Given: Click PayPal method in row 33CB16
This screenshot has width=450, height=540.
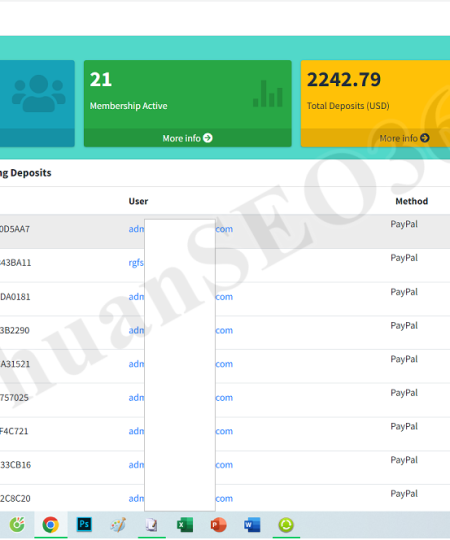Looking at the screenshot, I should pos(404,460).
